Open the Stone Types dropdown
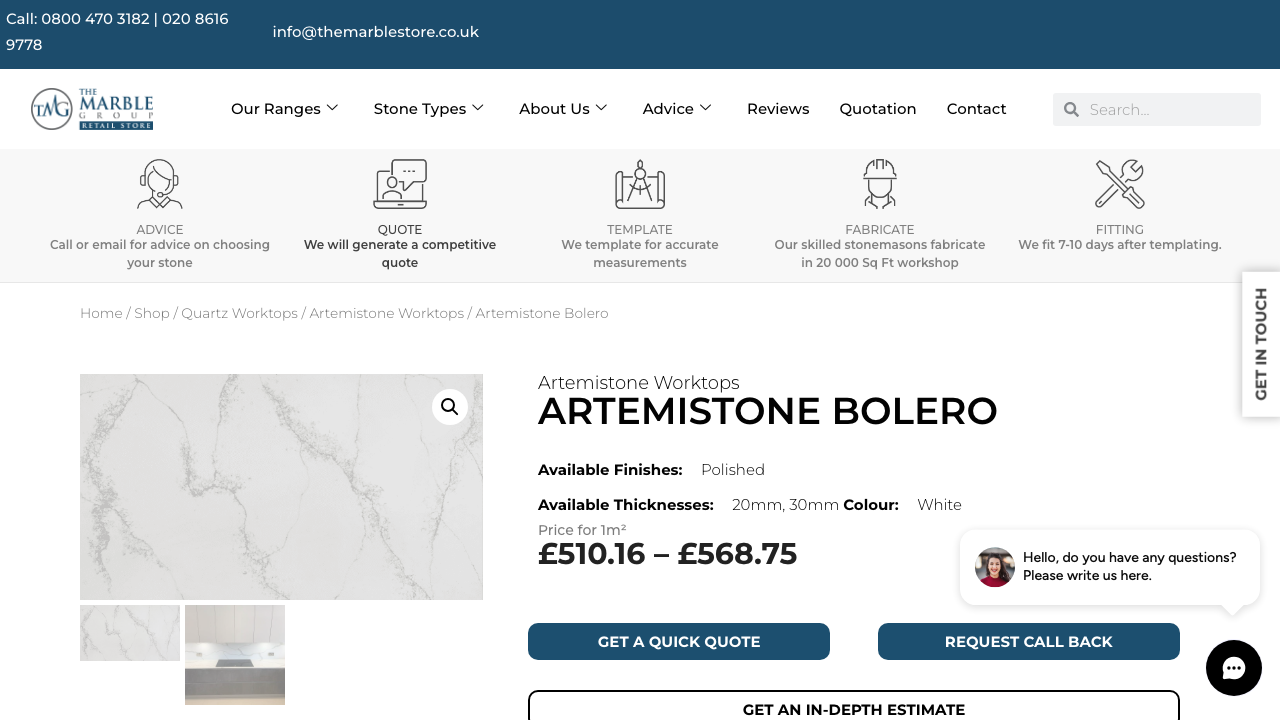Image resolution: width=1280 pixels, height=720 pixels. pos(428,108)
